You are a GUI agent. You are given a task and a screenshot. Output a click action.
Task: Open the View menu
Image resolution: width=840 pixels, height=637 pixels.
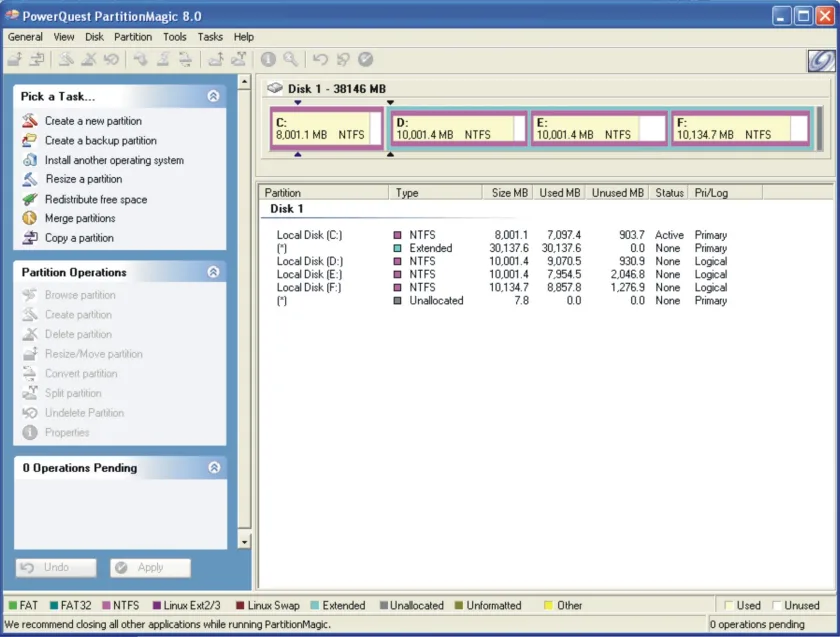(64, 37)
